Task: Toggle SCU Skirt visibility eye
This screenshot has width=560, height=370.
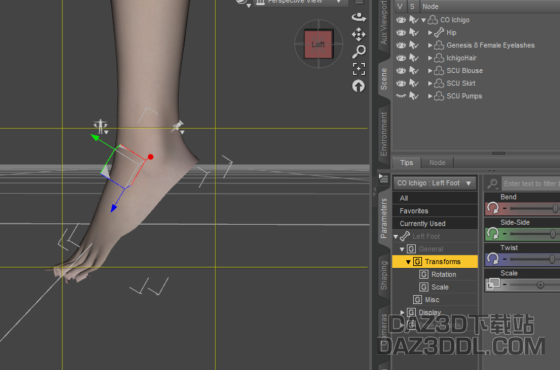Action: tap(401, 83)
